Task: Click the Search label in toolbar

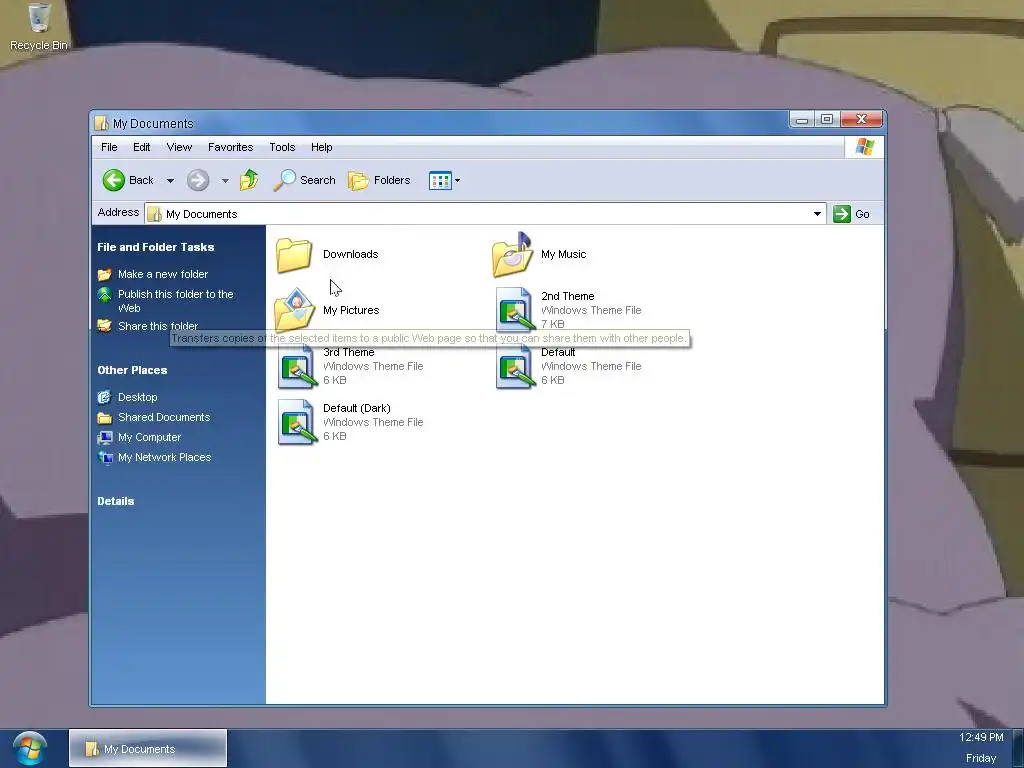Action: tap(317, 180)
